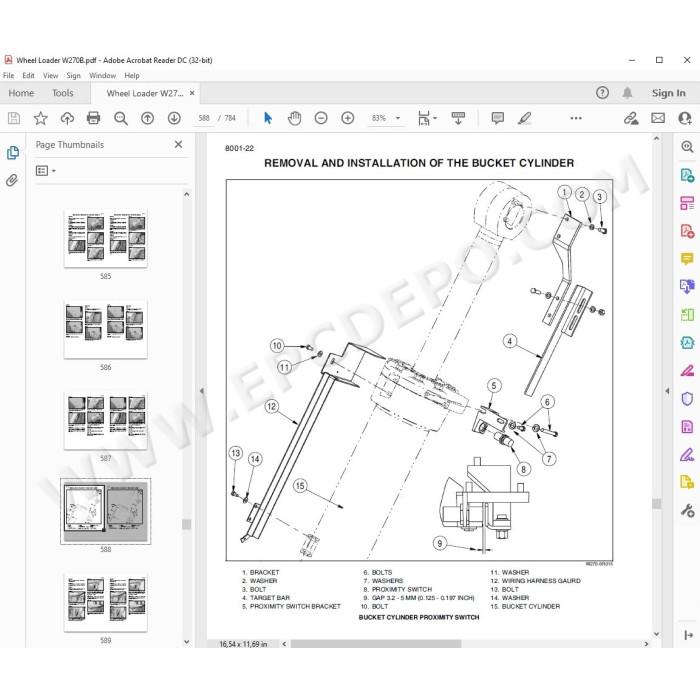700x700 pixels.
Task: Add a comment with the sticky note tool
Action: pos(497,118)
